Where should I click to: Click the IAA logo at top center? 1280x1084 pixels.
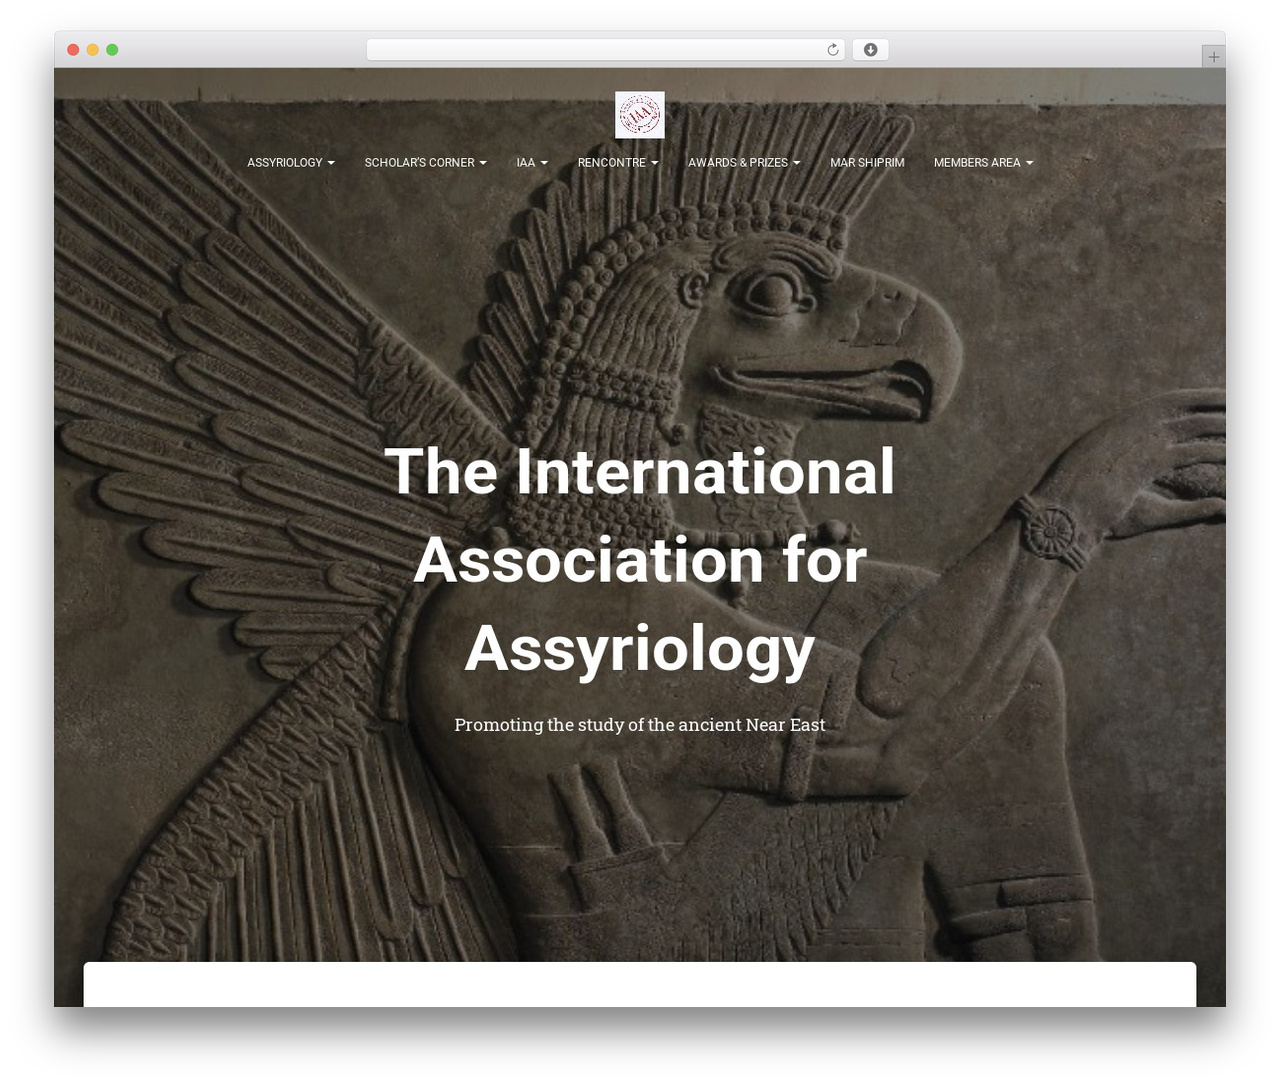pyautogui.click(x=640, y=115)
